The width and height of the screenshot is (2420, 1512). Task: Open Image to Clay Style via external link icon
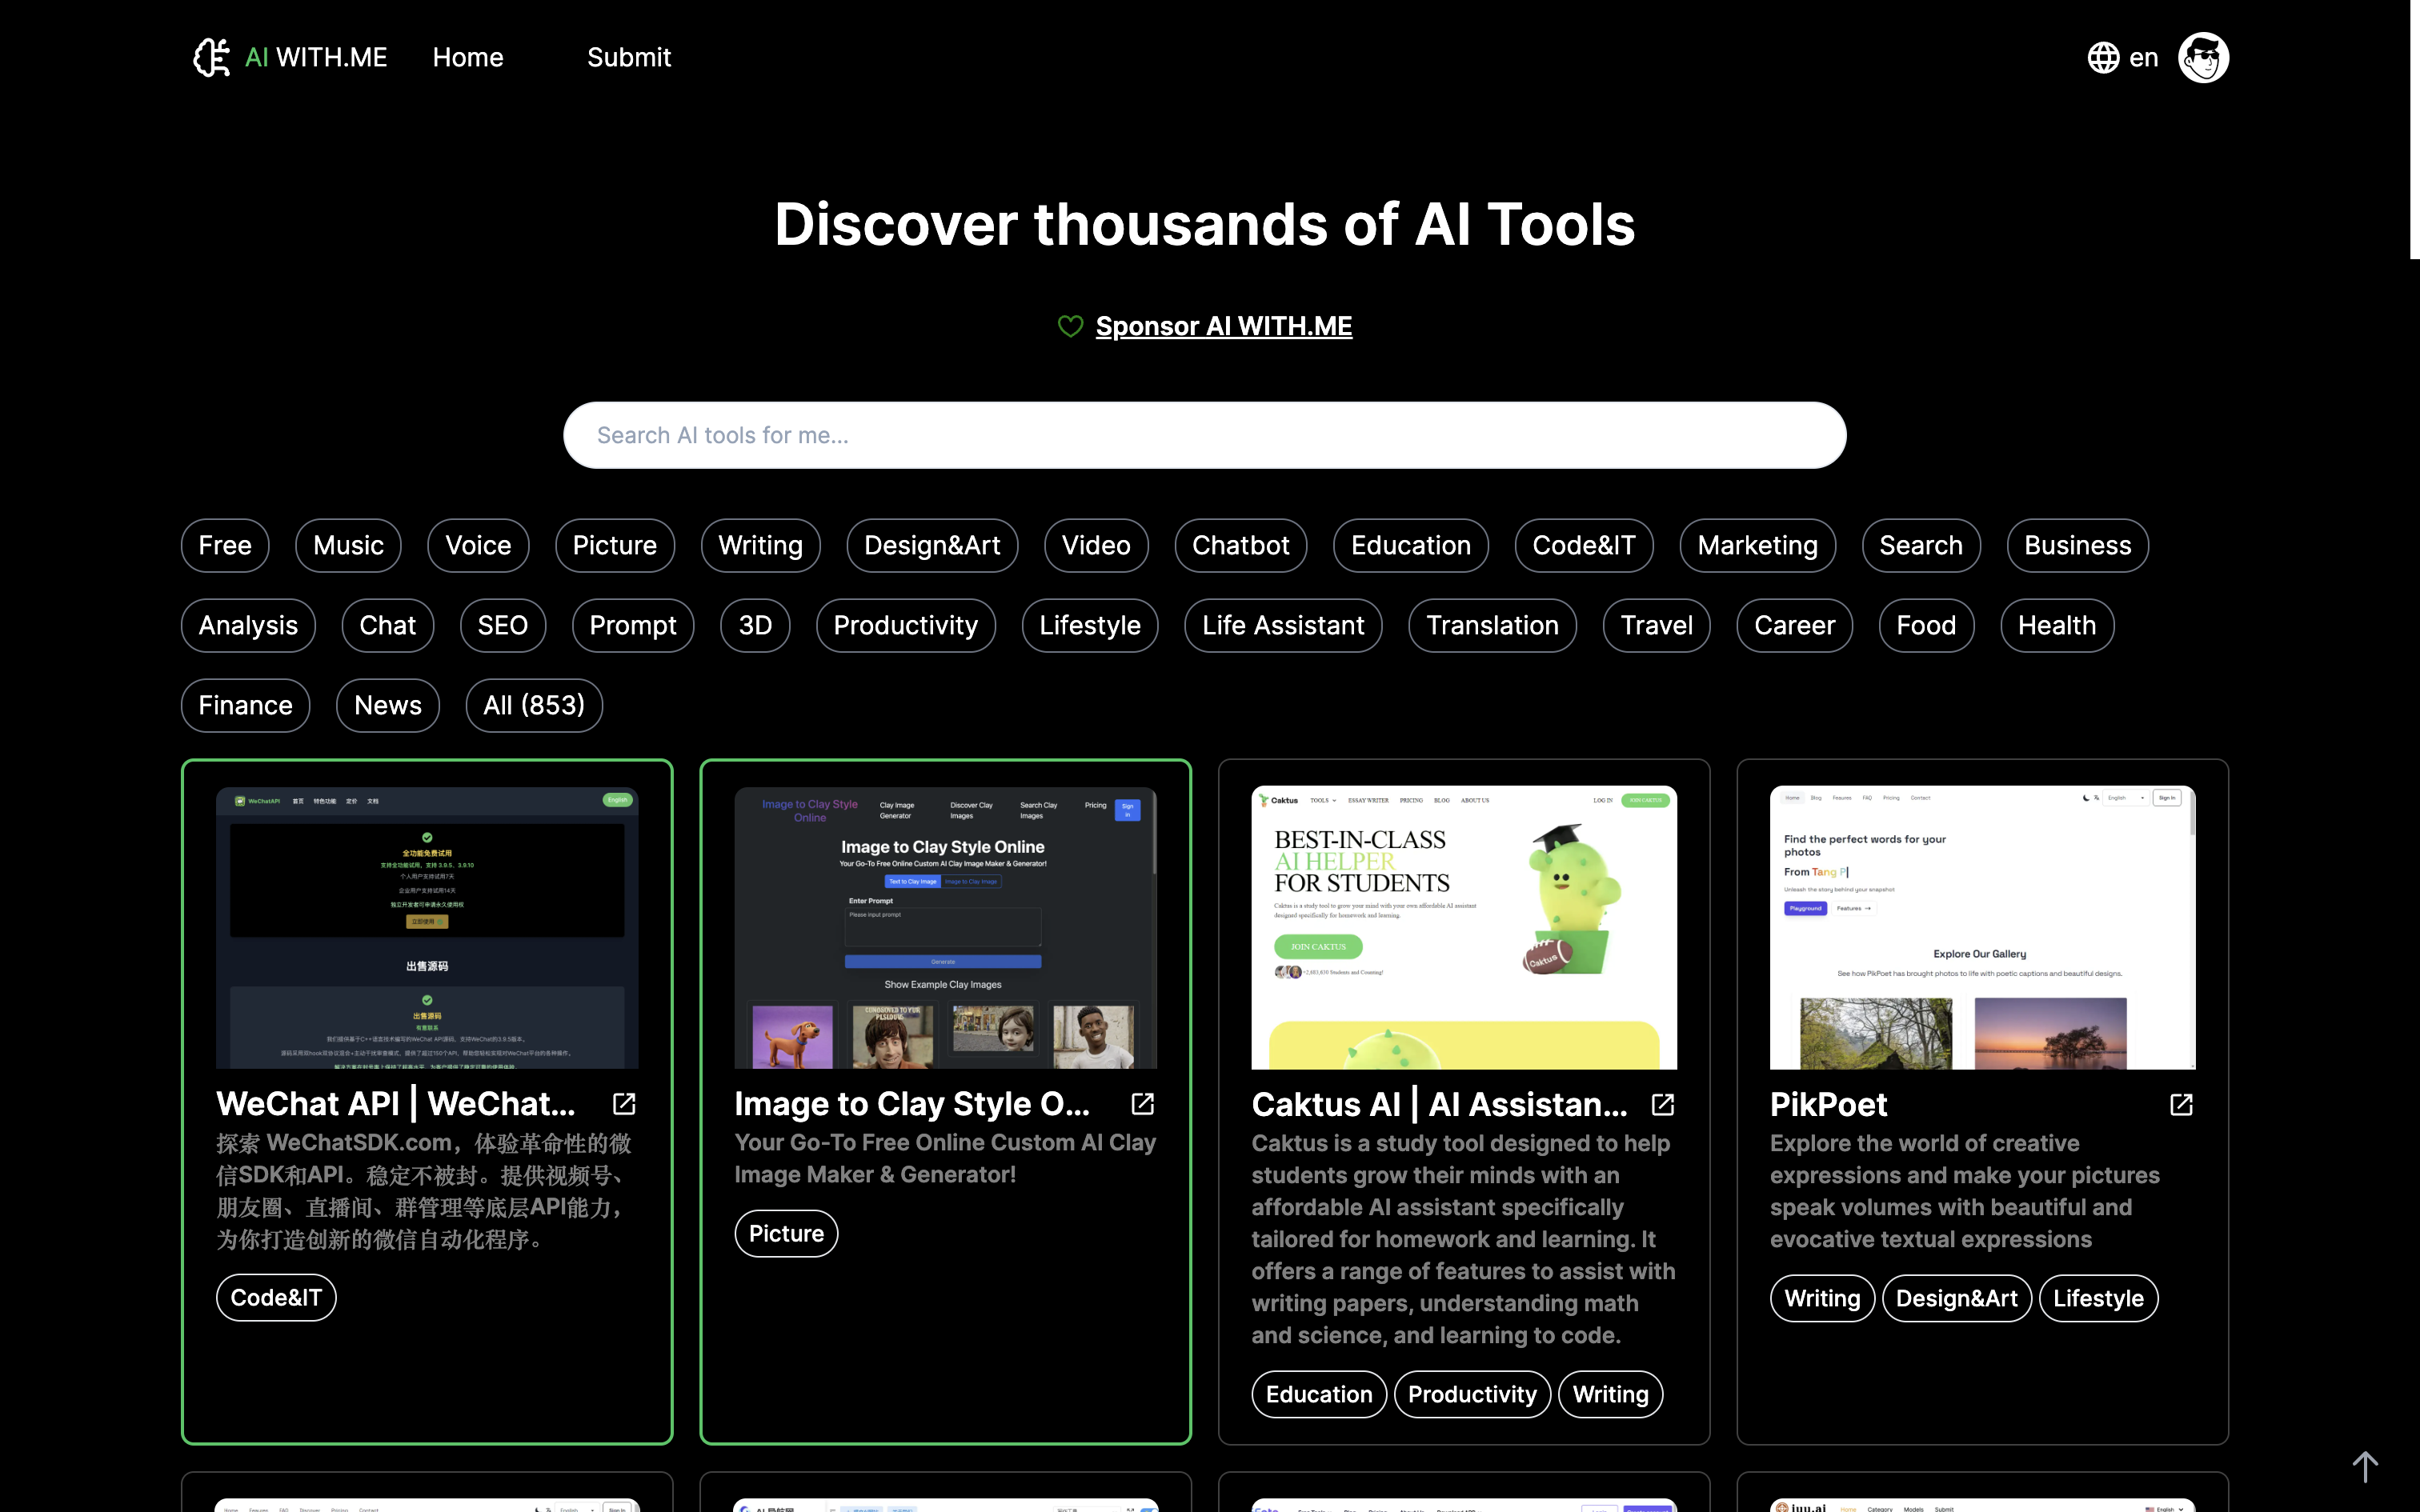pyautogui.click(x=1142, y=1103)
